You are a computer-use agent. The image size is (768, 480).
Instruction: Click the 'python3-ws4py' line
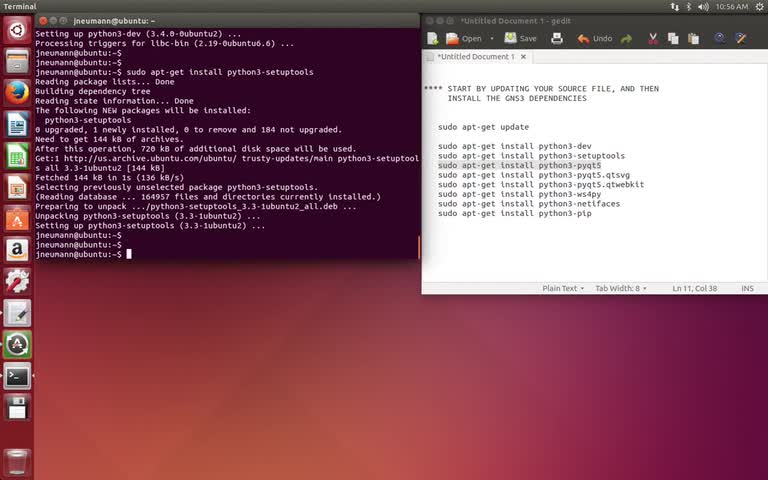(x=519, y=194)
